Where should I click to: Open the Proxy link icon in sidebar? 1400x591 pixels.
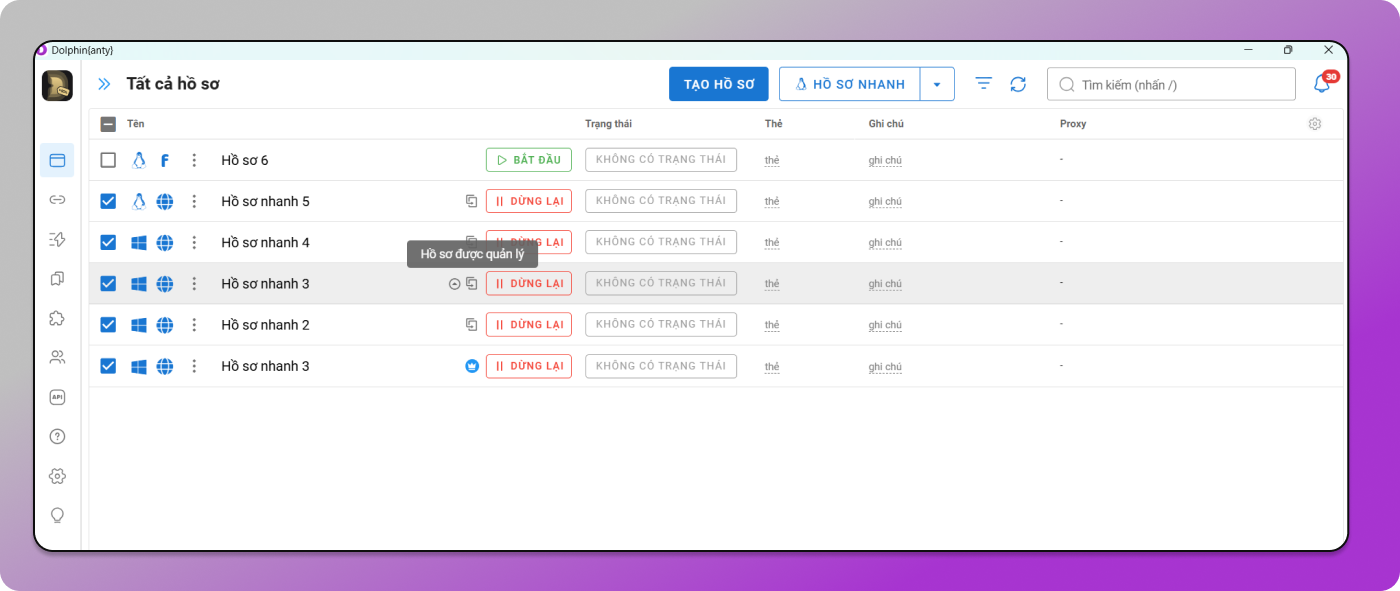[x=57, y=200]
